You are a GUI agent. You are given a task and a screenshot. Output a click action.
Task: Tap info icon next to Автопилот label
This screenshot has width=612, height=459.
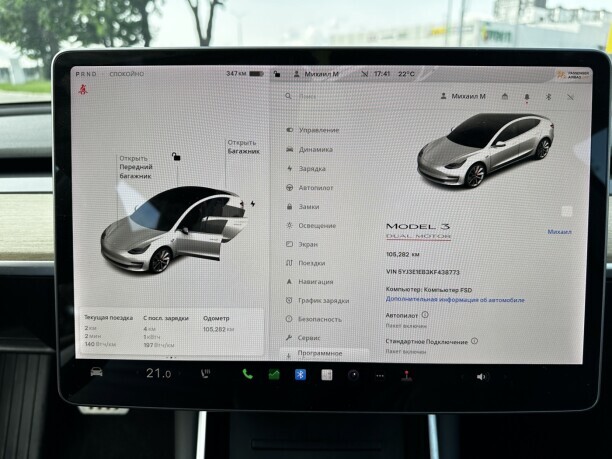coord(425,315)
